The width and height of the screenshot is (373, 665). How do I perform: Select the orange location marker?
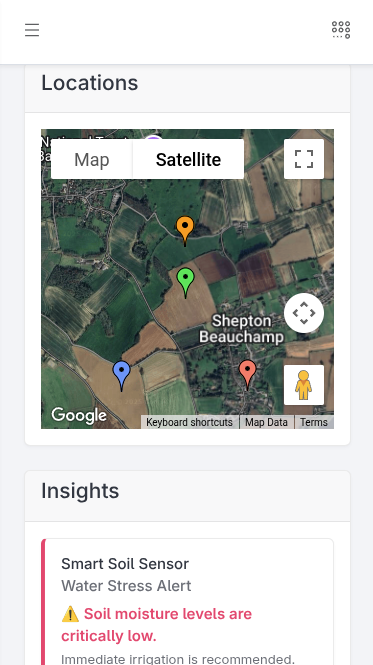coord(185,231)
